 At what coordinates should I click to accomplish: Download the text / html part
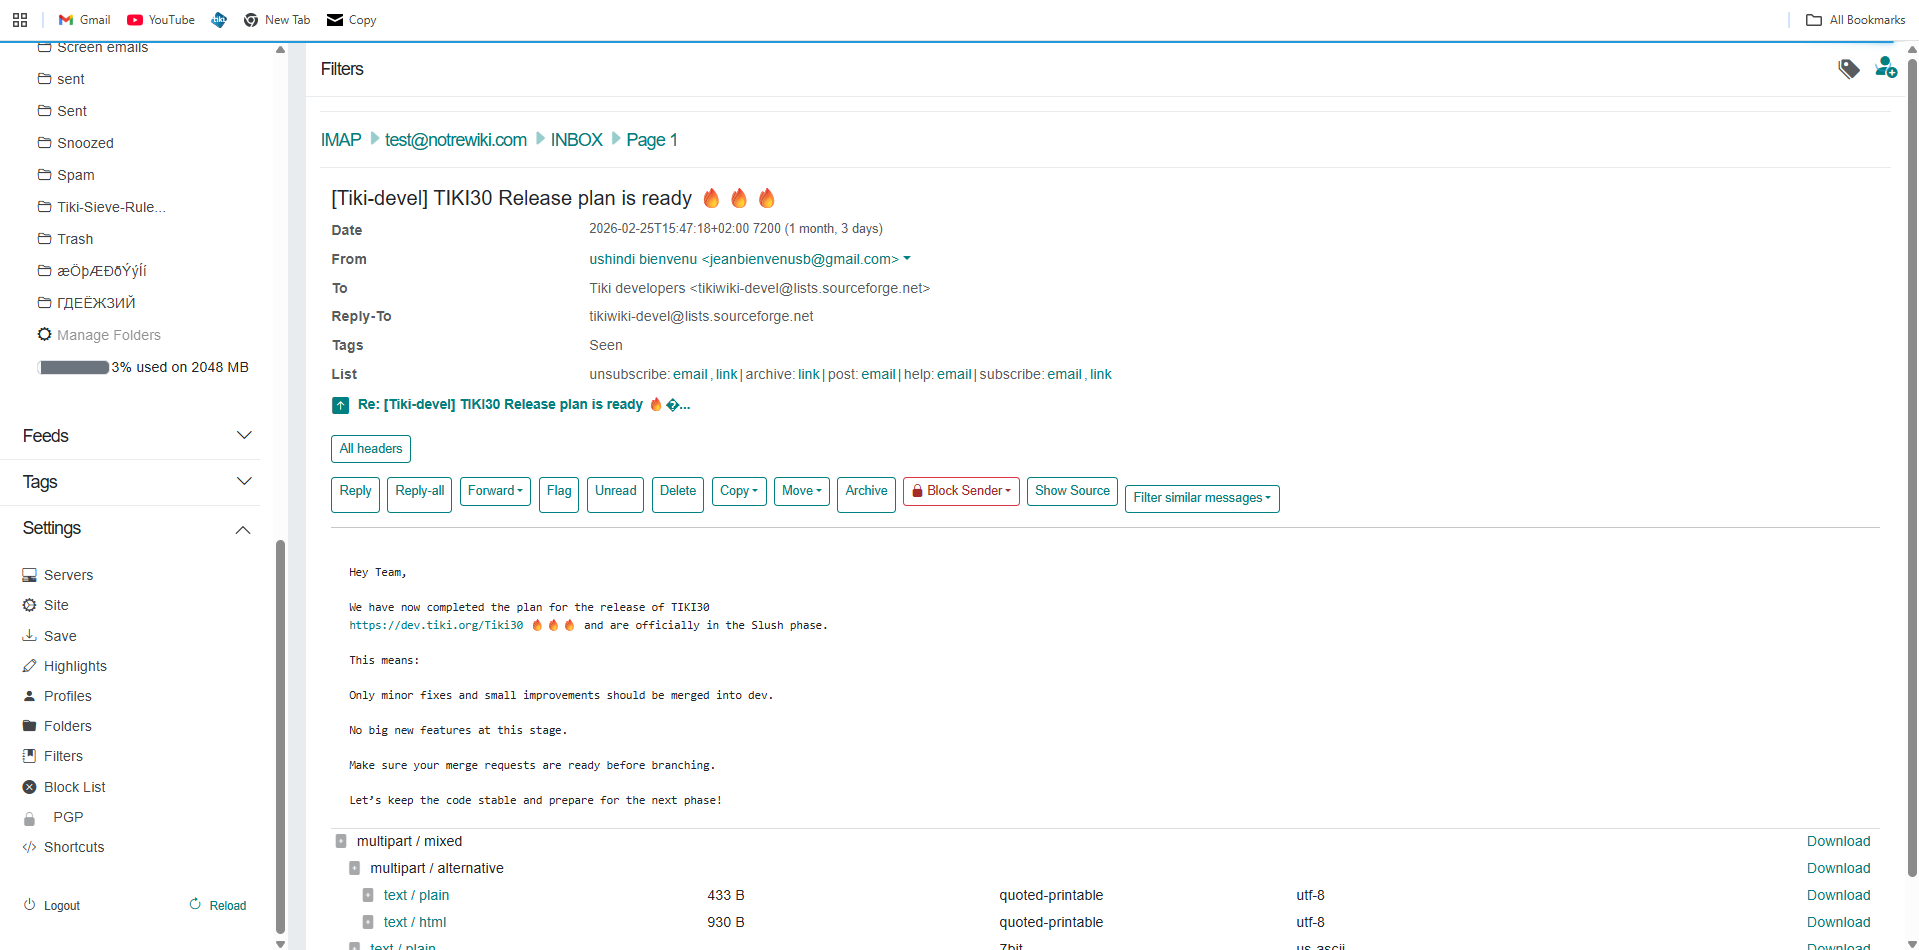coord(1837,922)
